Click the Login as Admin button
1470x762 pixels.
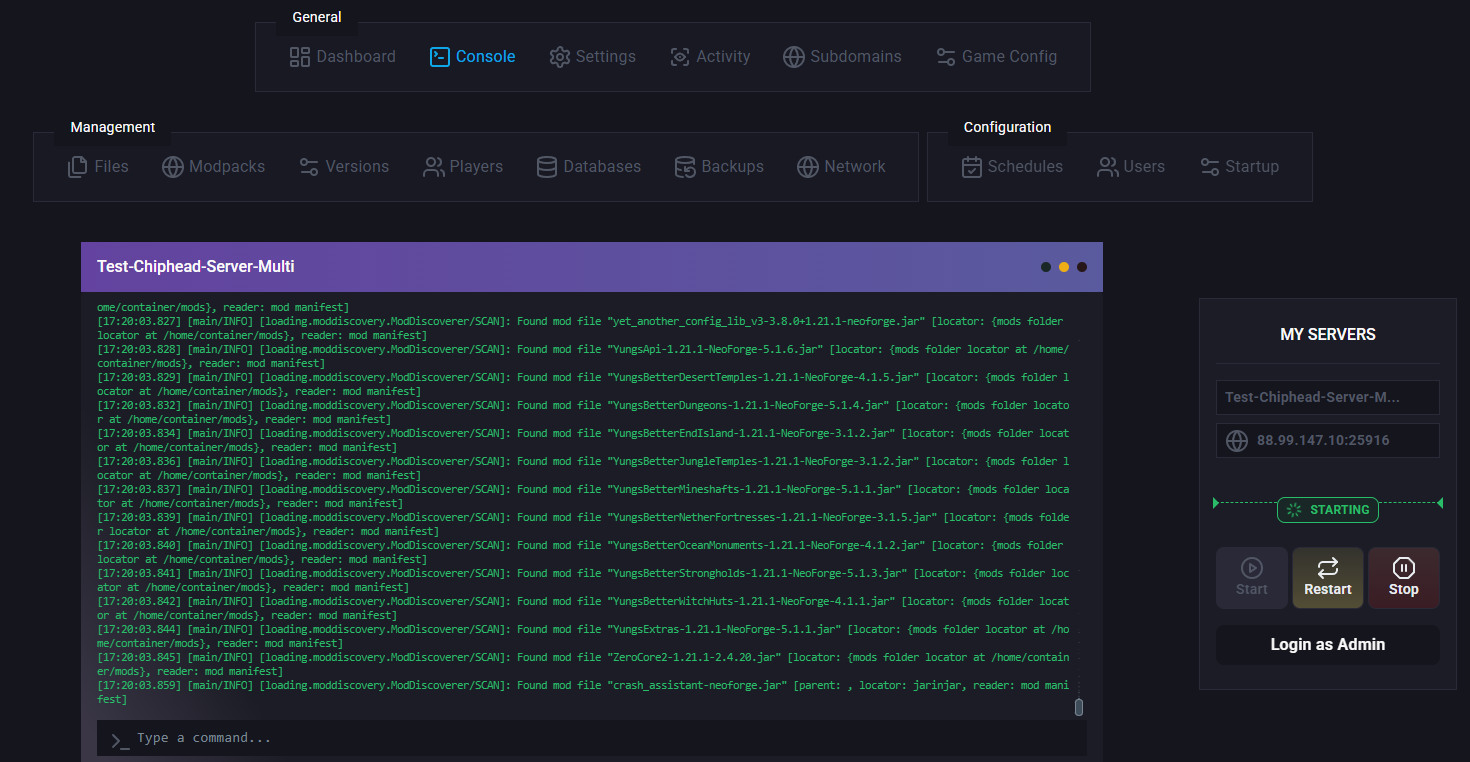coord(1327,645)
